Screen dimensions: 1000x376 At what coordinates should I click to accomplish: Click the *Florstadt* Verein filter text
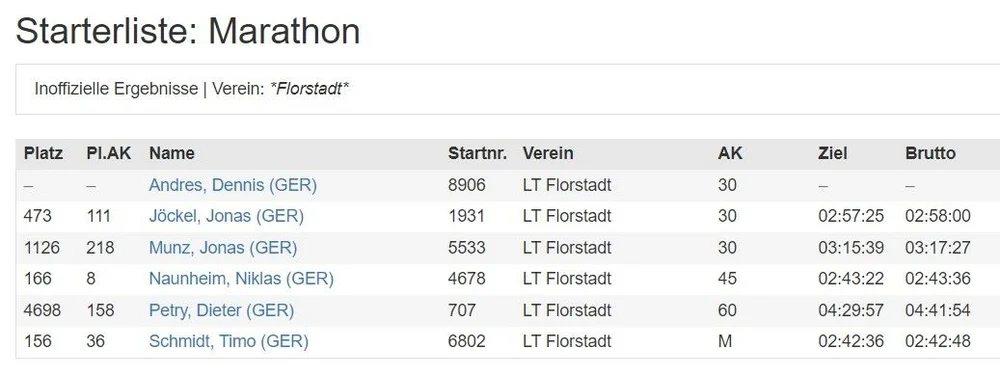click(309, 89)
